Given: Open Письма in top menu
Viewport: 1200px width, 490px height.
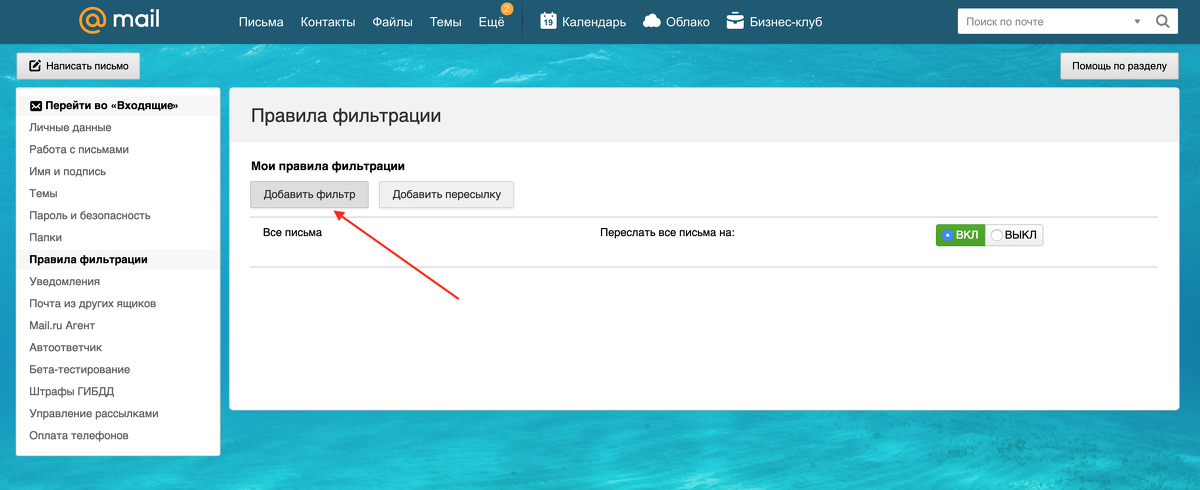Looking at the screenshot, I should (261, 22).
